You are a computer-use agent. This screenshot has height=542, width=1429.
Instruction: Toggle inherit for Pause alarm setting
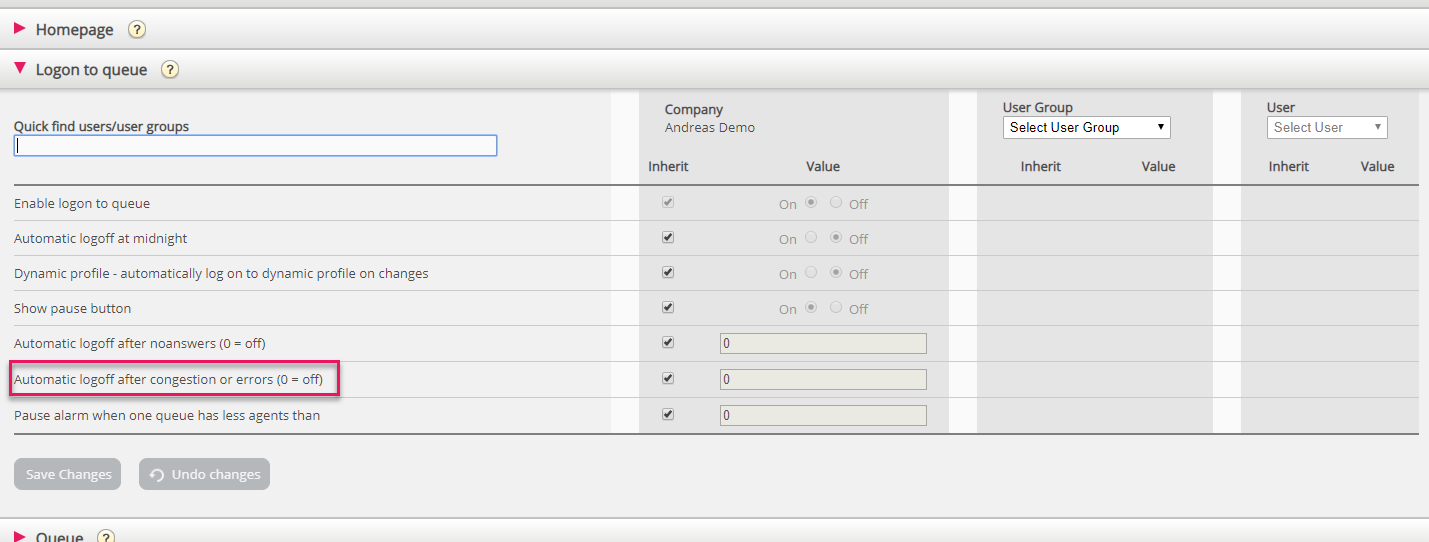[668, 414]
